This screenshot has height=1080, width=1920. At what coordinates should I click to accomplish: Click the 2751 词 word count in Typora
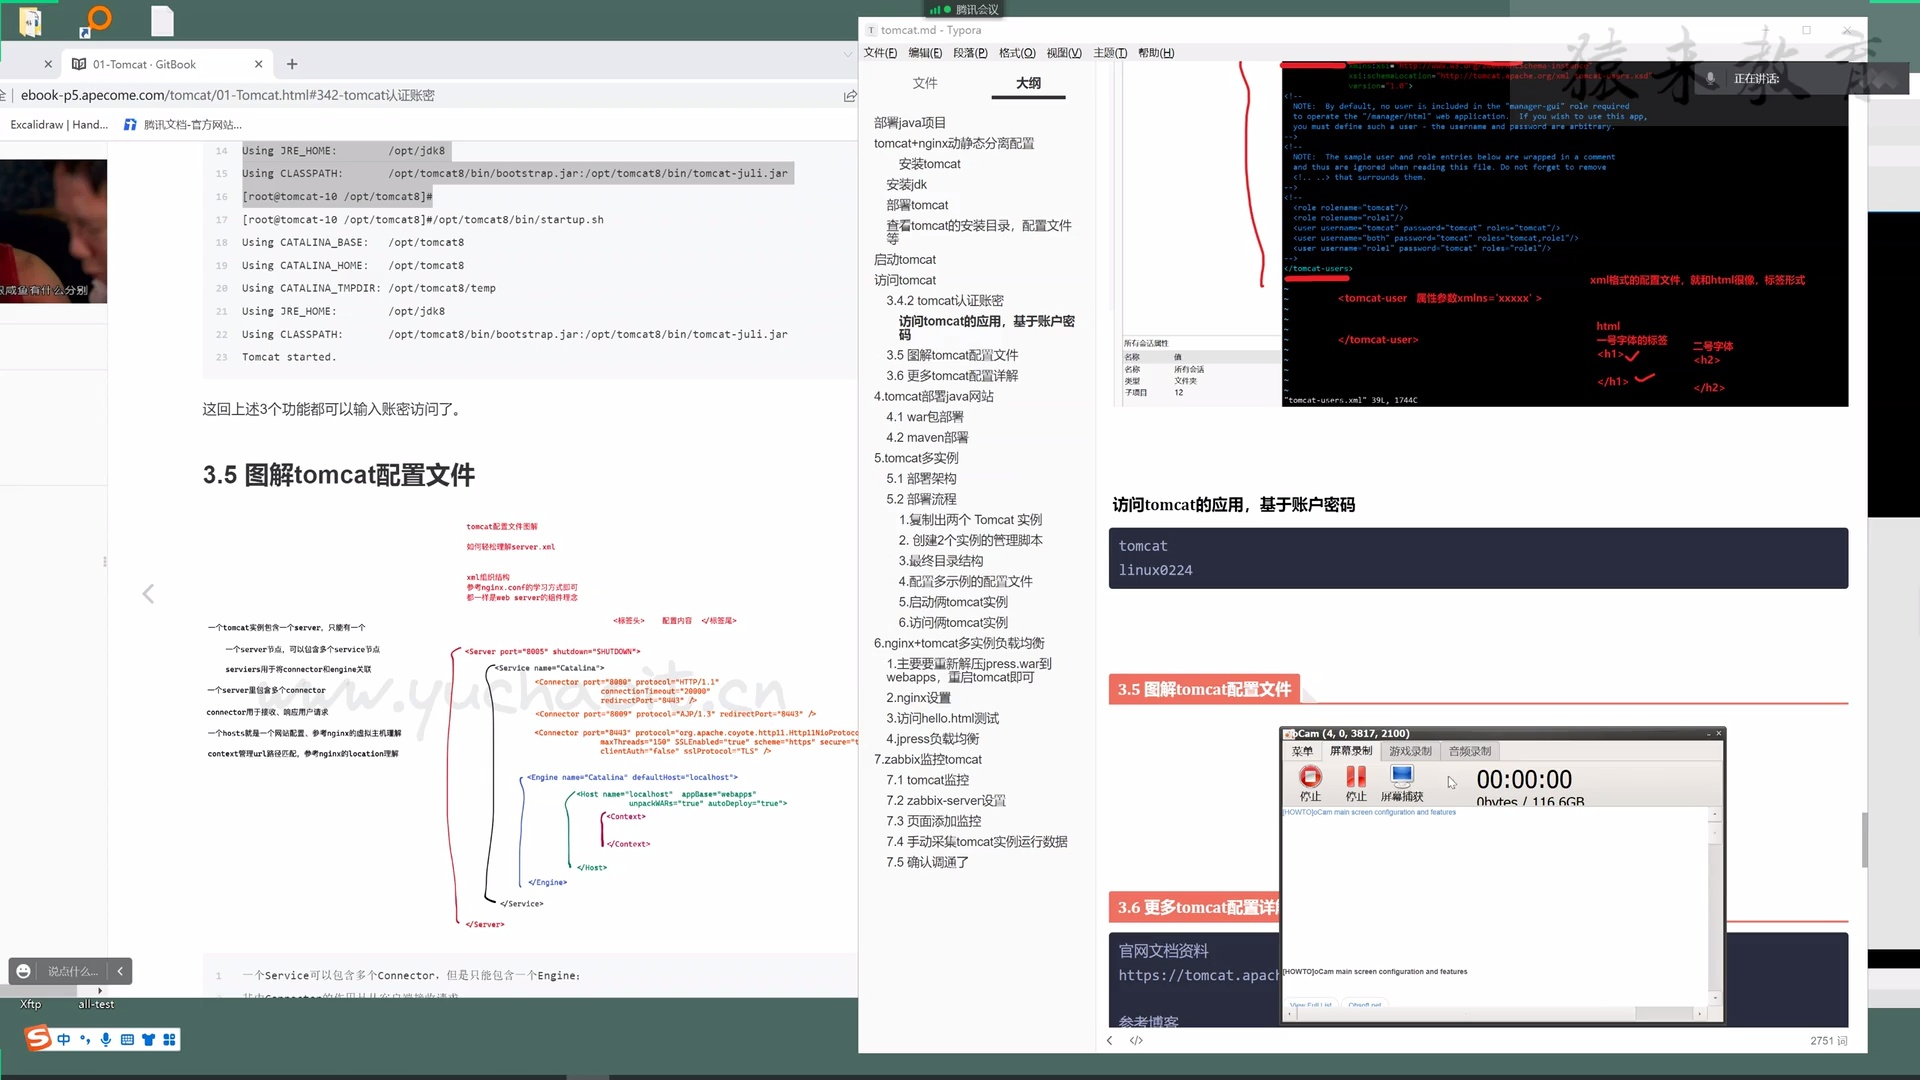click(1828, 1040)
